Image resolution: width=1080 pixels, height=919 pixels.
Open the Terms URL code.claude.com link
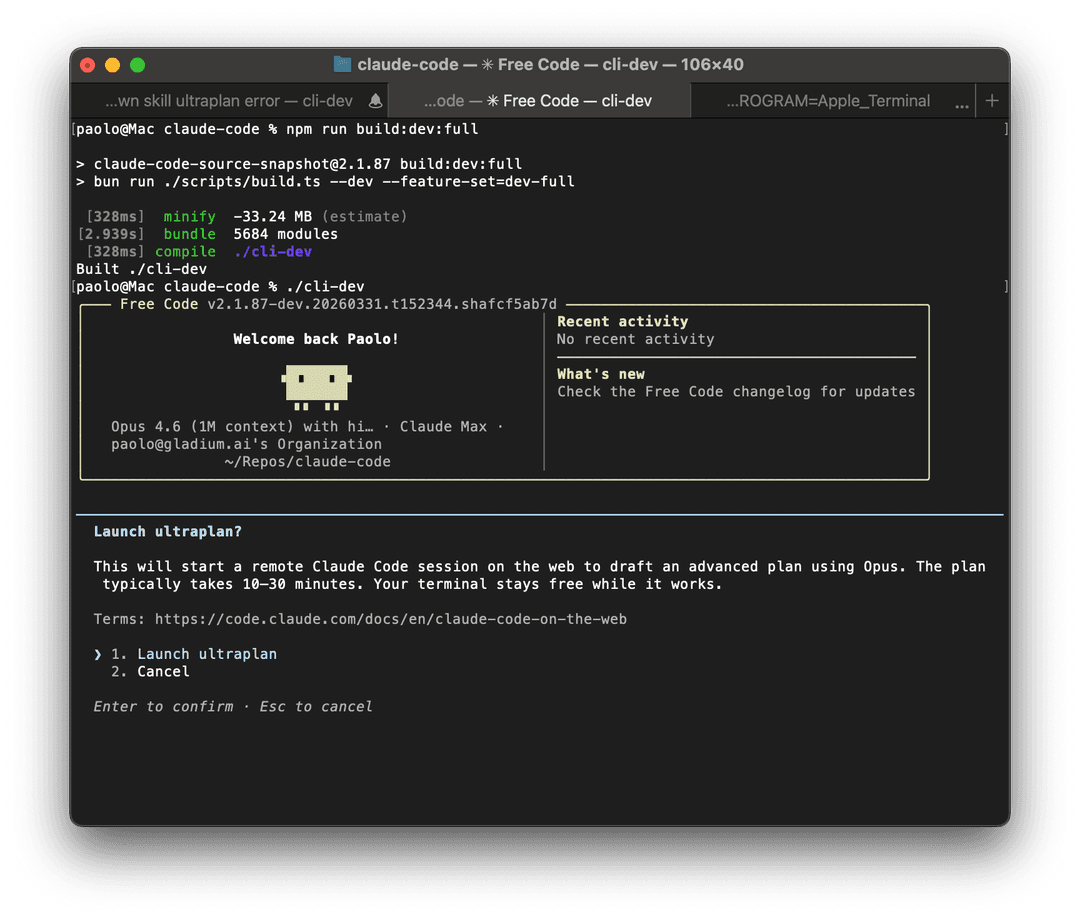(x=391, y=619)
